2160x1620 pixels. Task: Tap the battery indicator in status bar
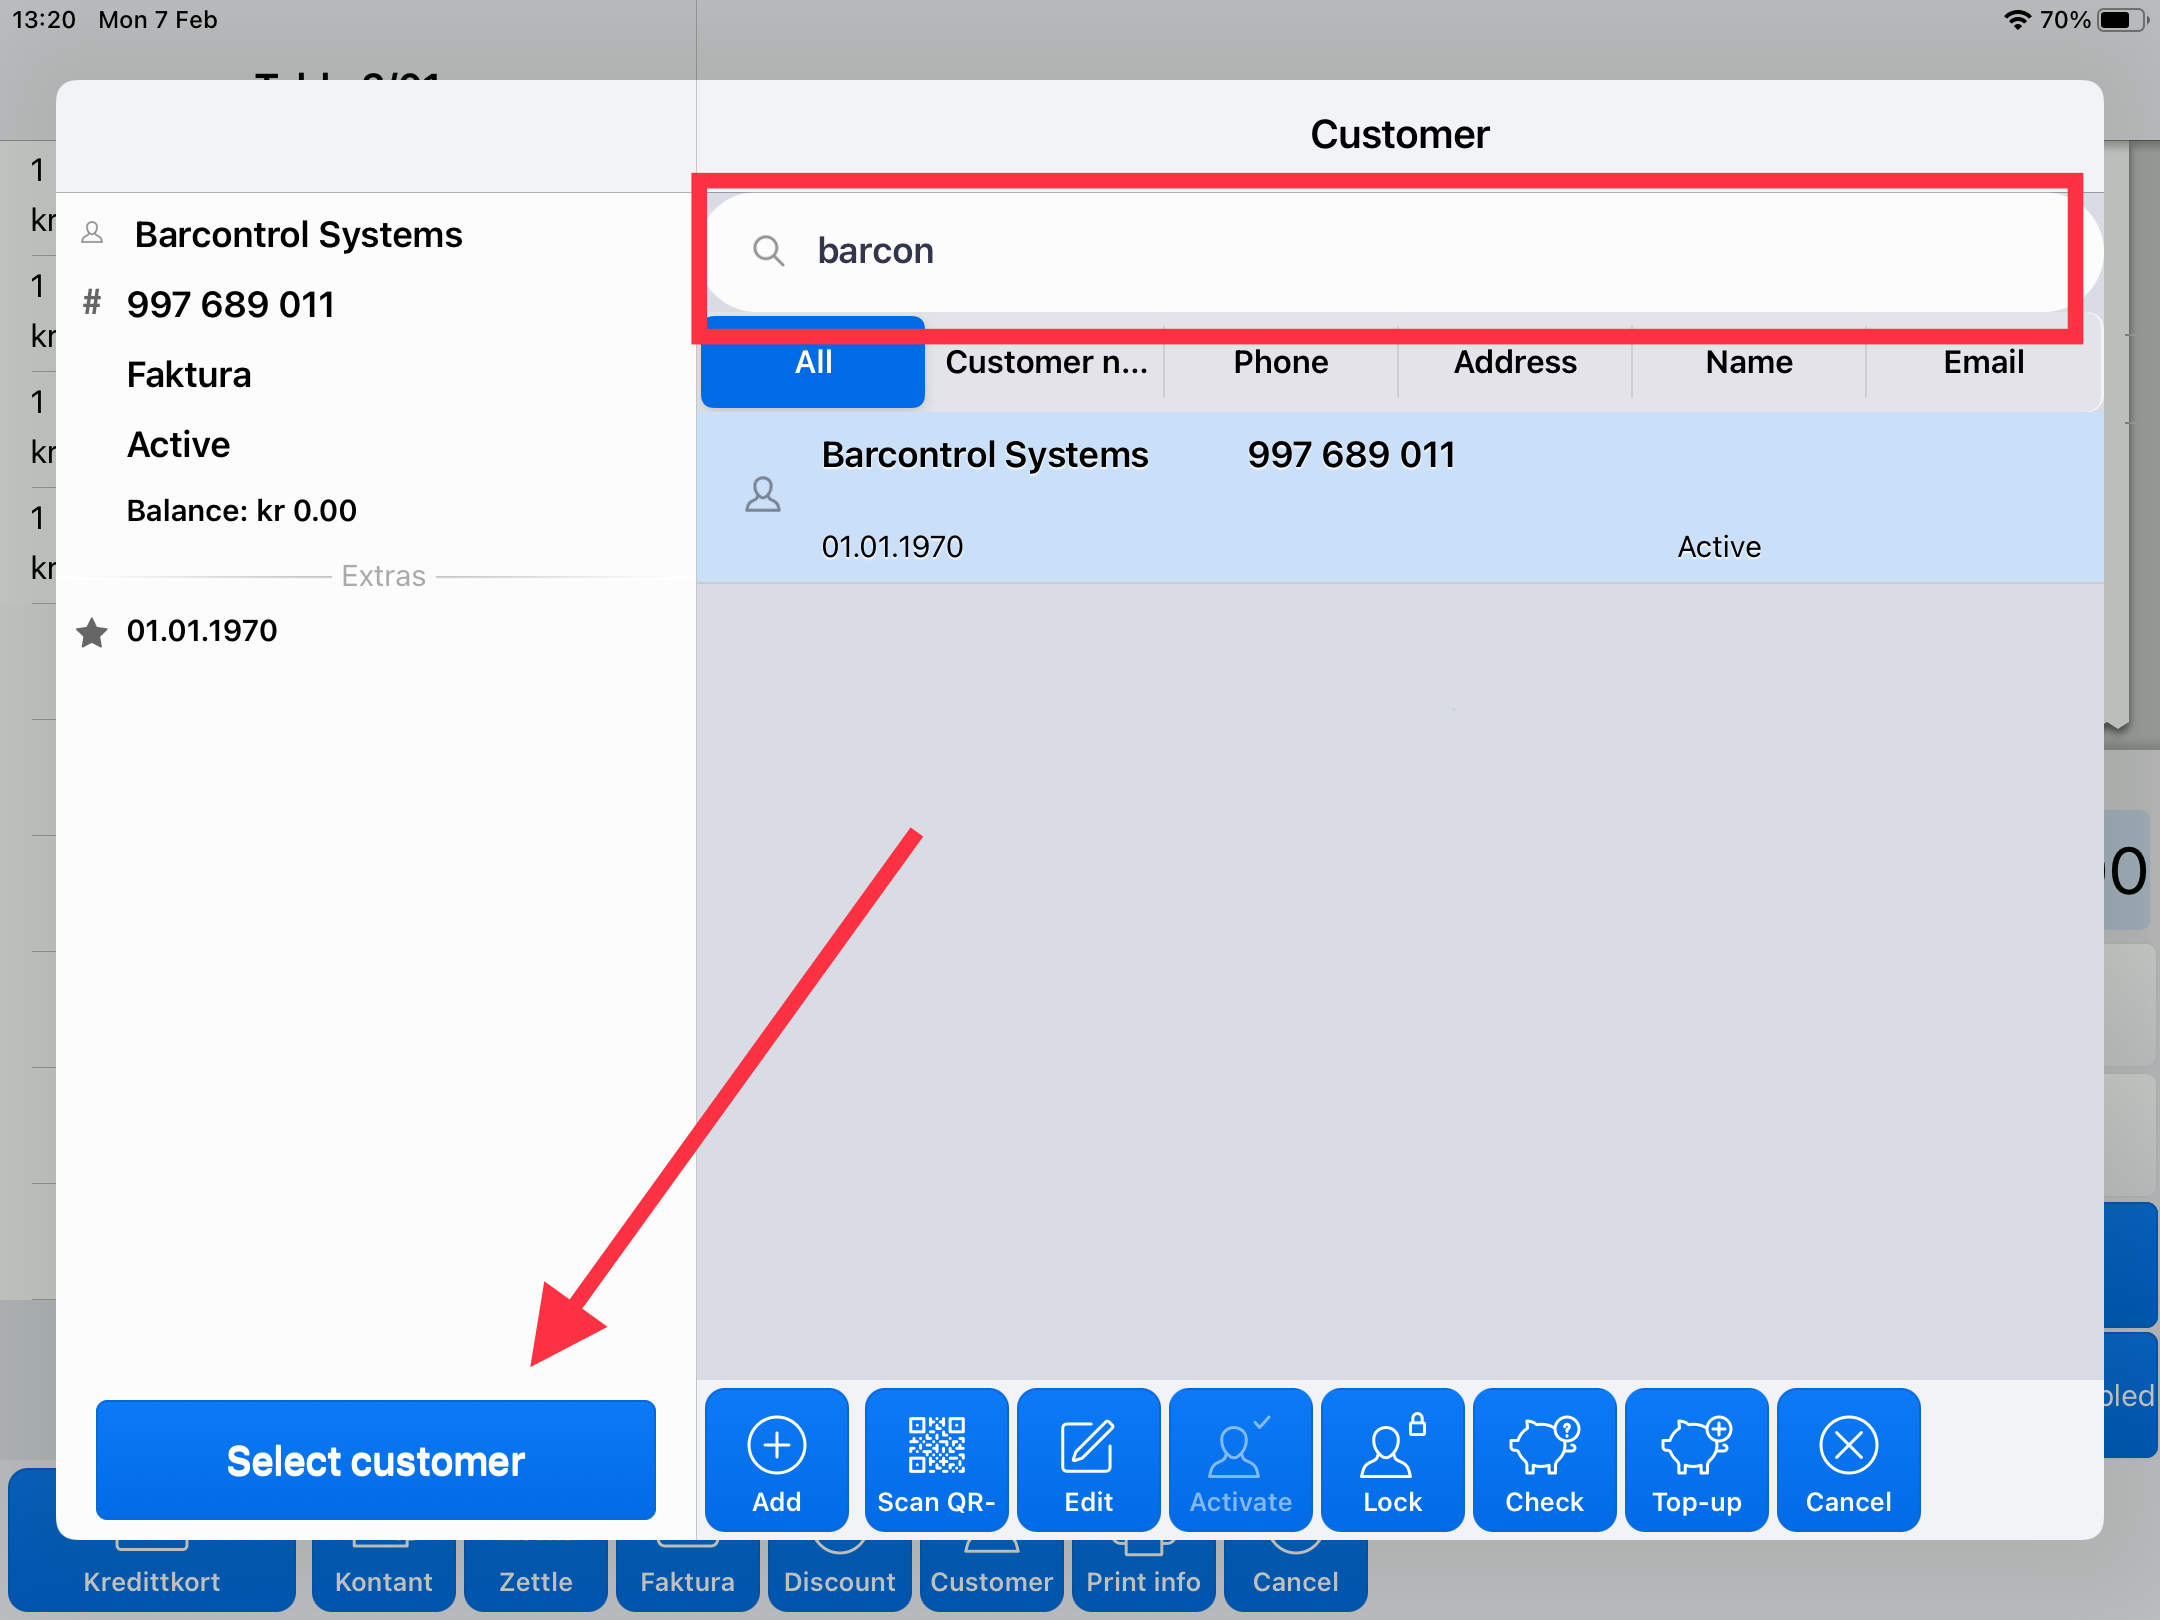(2123, 20)
